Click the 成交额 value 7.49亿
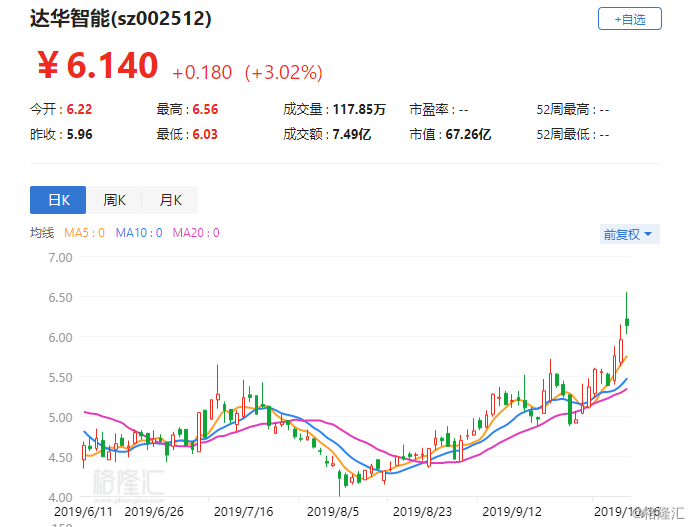 point(352,134)
